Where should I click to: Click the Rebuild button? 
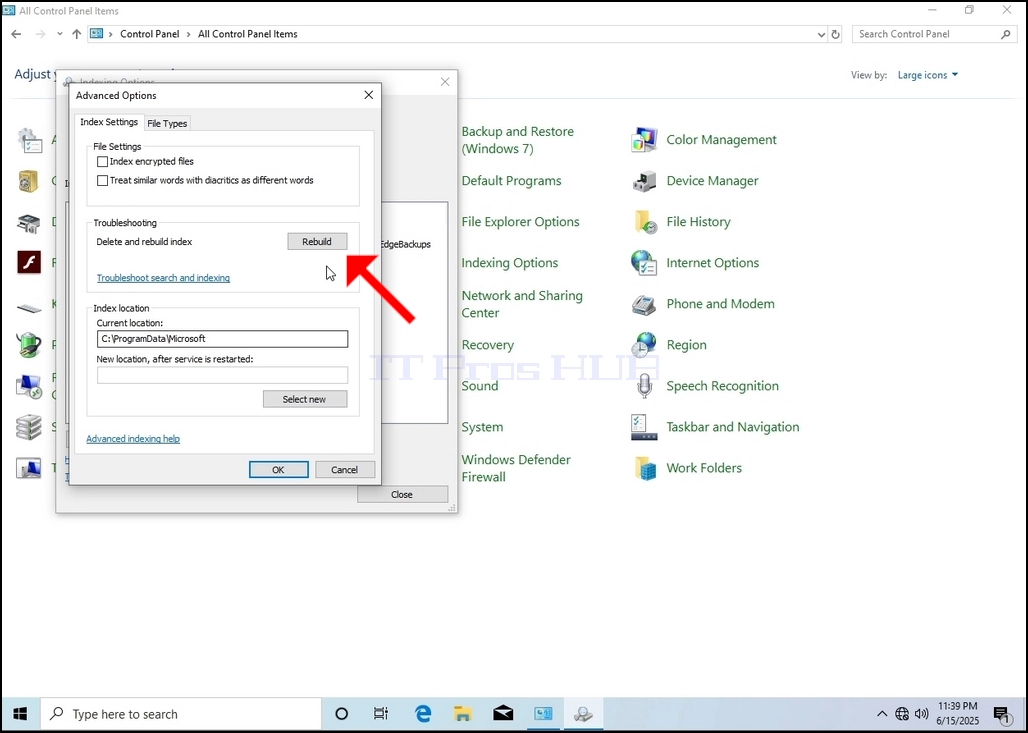[x=317, y=242]
